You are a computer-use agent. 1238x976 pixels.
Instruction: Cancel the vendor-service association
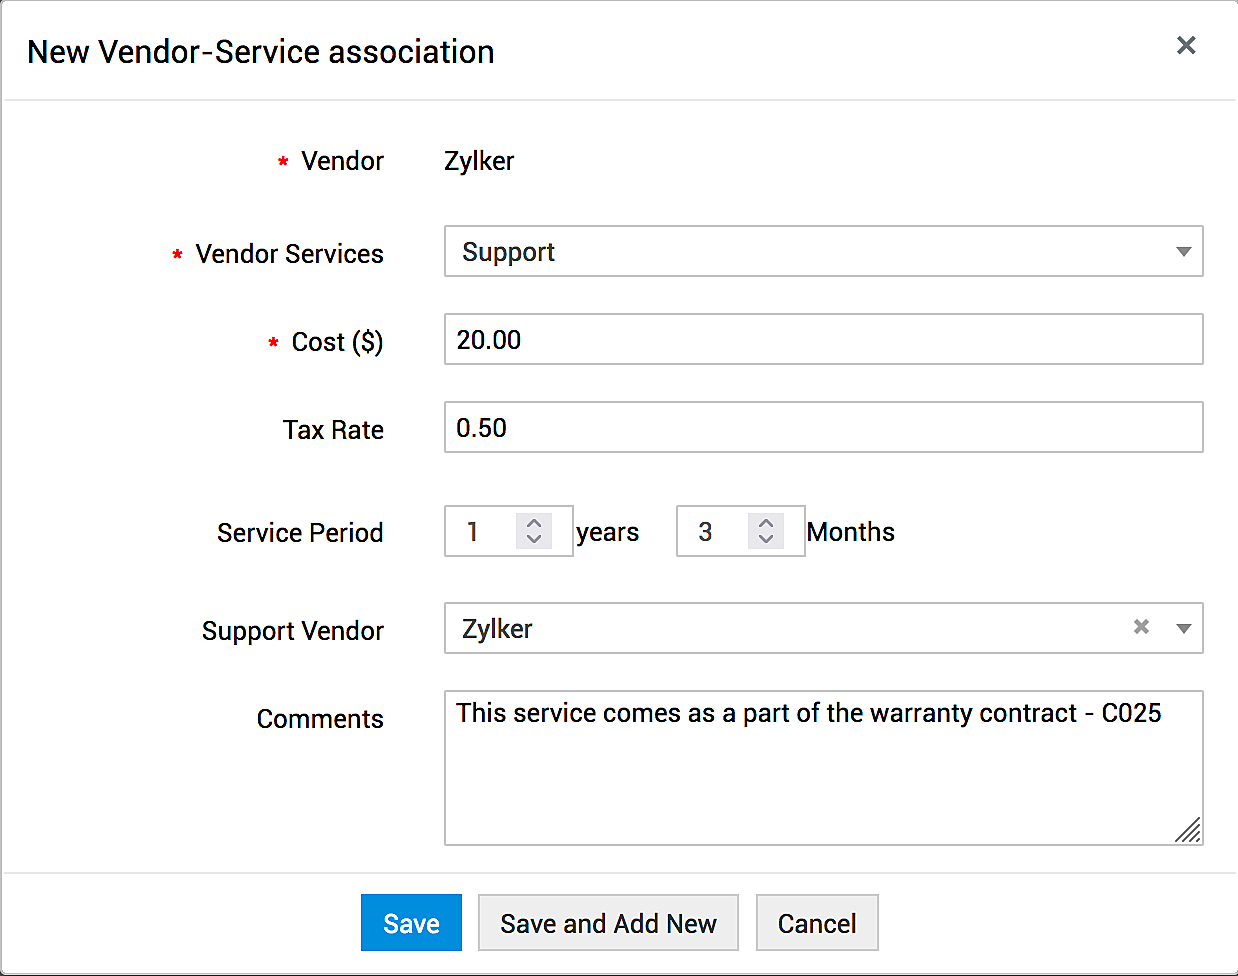(x=817, y=923)
